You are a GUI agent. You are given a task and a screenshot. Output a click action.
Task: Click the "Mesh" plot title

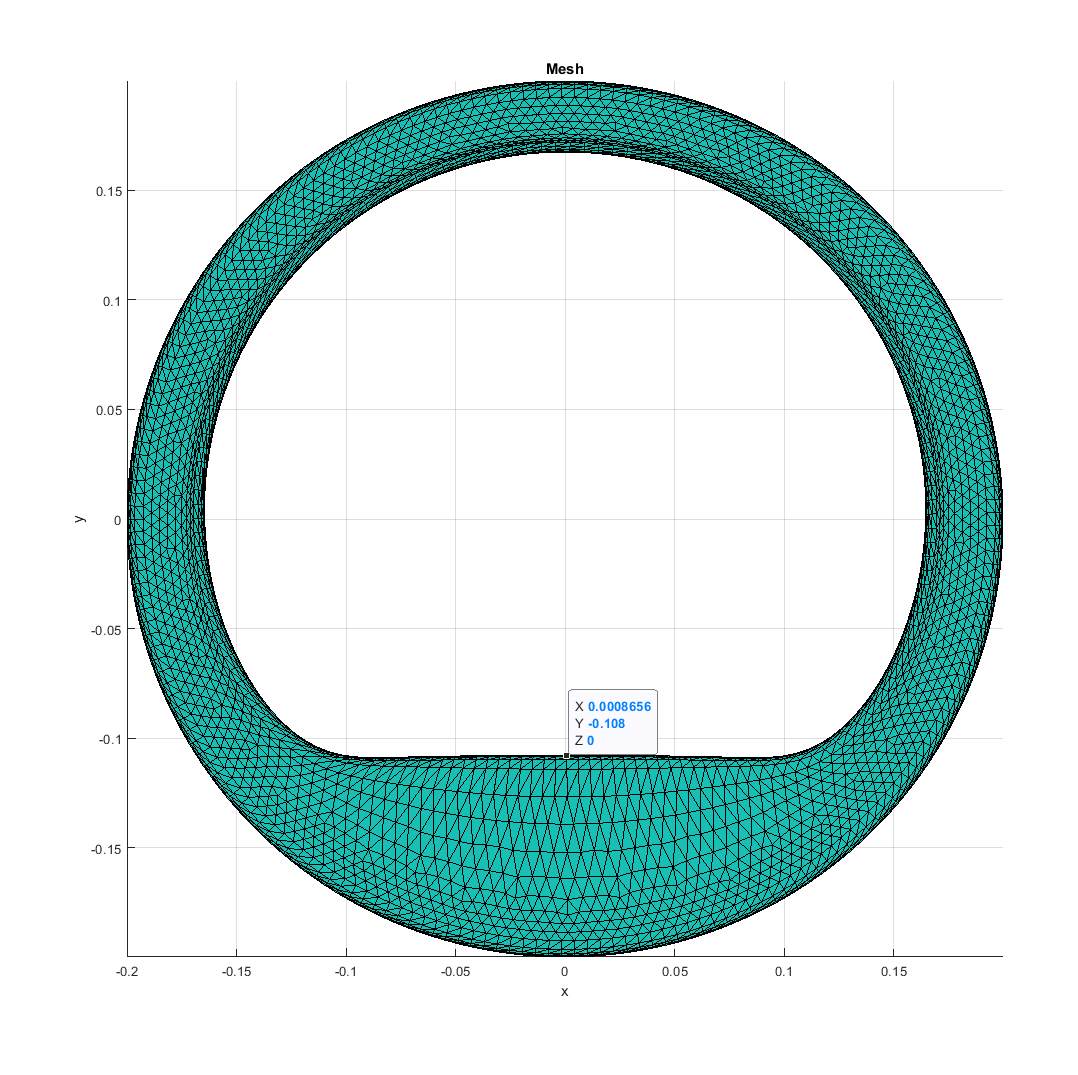(x=564, y=69)
